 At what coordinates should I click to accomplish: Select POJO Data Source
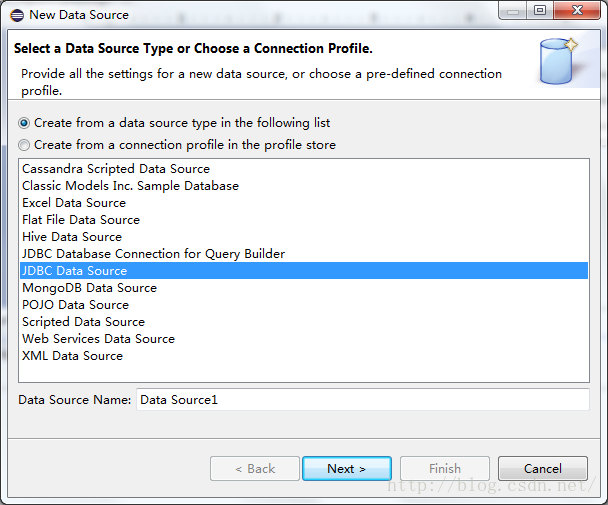[x=304, y=305]
